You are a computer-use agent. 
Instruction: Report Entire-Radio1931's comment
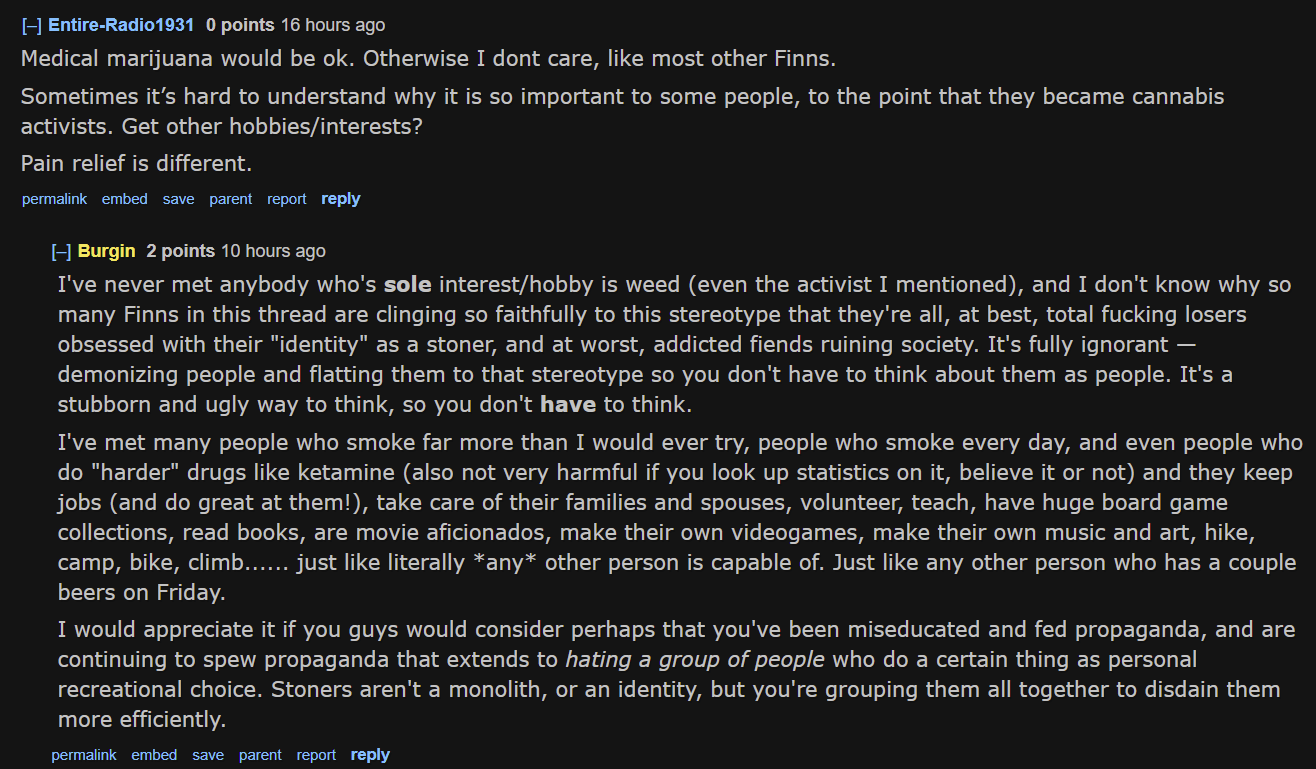[287, 199]
